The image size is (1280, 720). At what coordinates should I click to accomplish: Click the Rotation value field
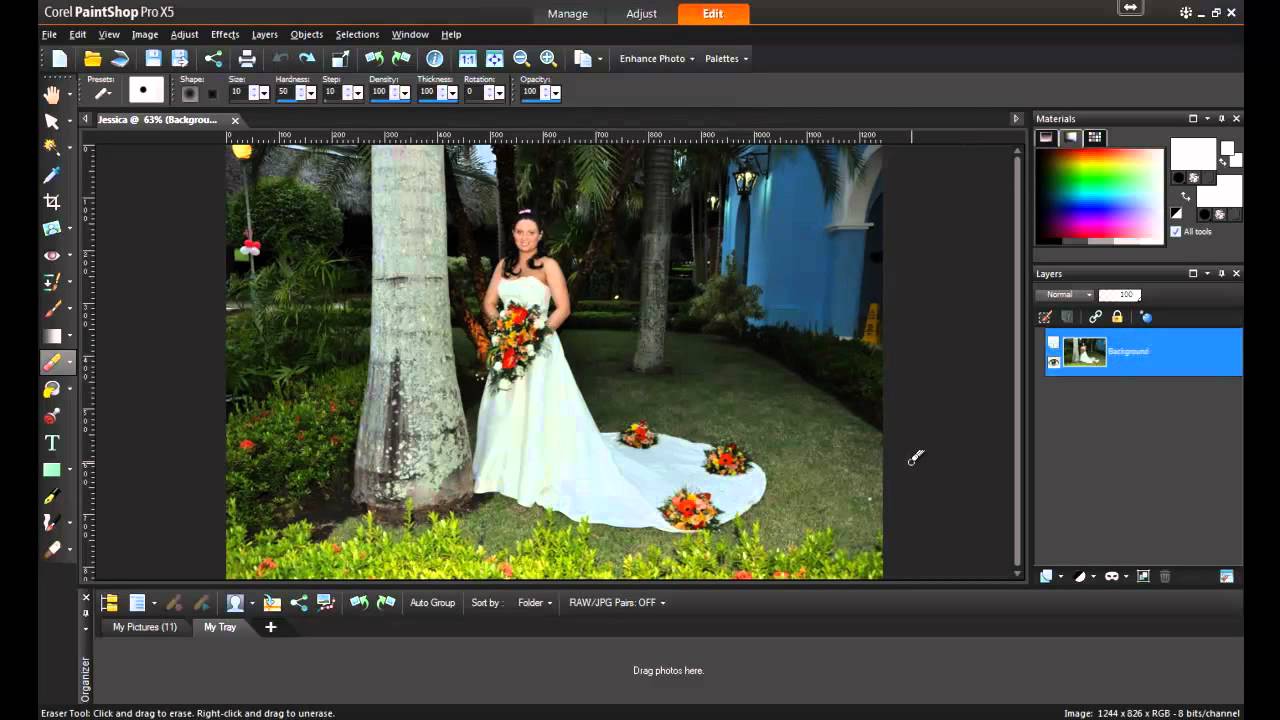(474, 92)
